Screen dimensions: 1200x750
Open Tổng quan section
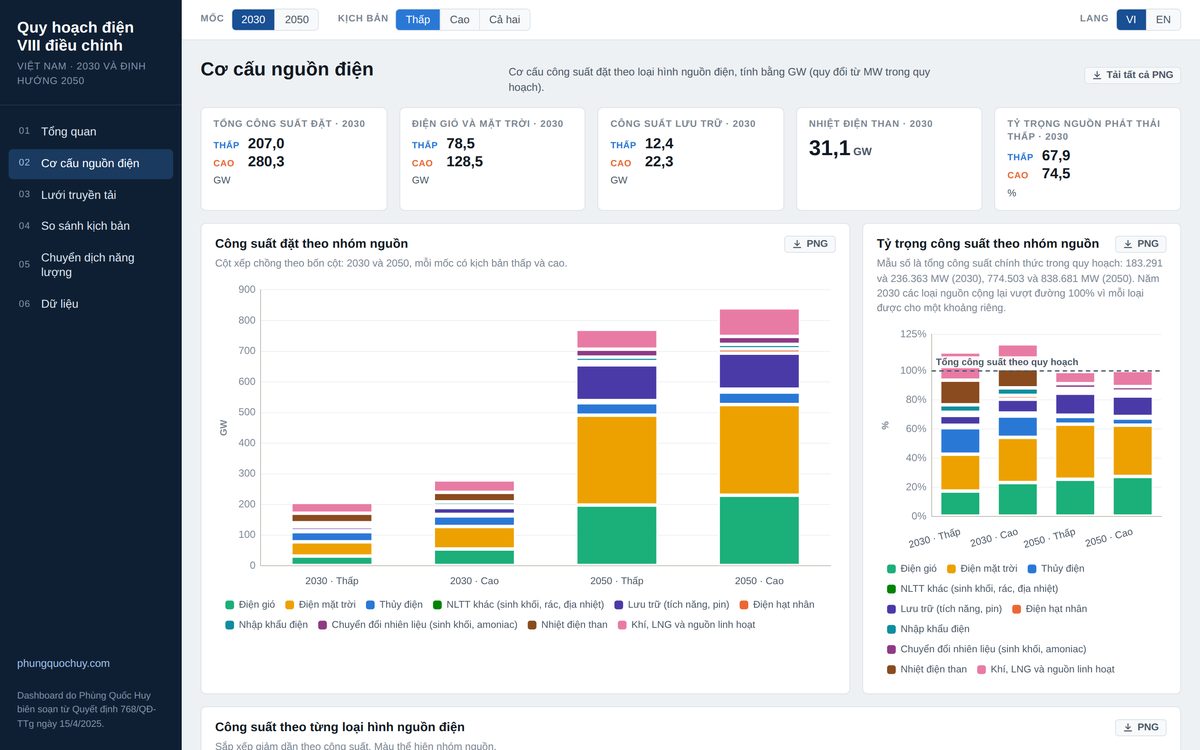pyautogui.click(x=91, y=131)
